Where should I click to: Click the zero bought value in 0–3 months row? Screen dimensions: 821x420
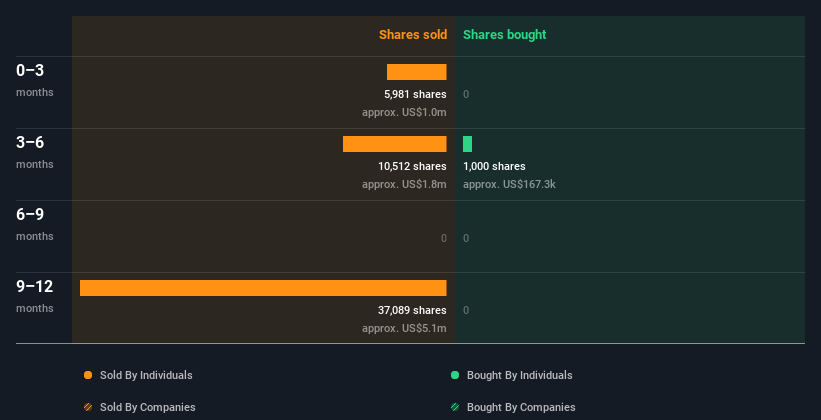466,94
